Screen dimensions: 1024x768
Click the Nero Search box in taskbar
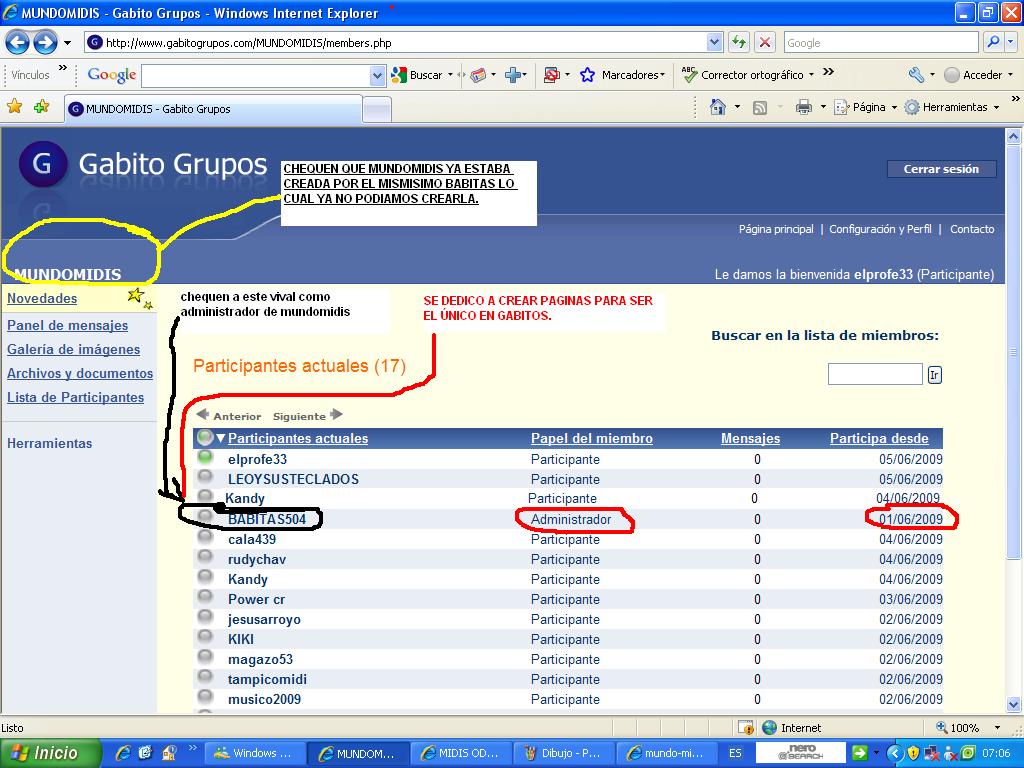click(x=801, y=753)
